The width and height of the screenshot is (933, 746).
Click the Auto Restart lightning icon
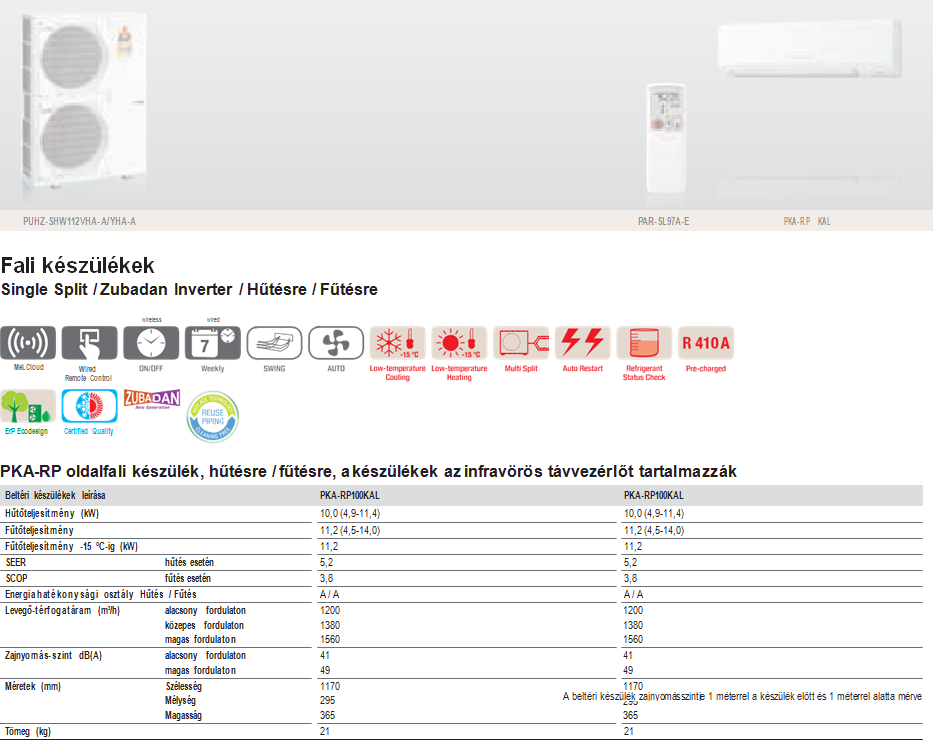click(583, 343)
